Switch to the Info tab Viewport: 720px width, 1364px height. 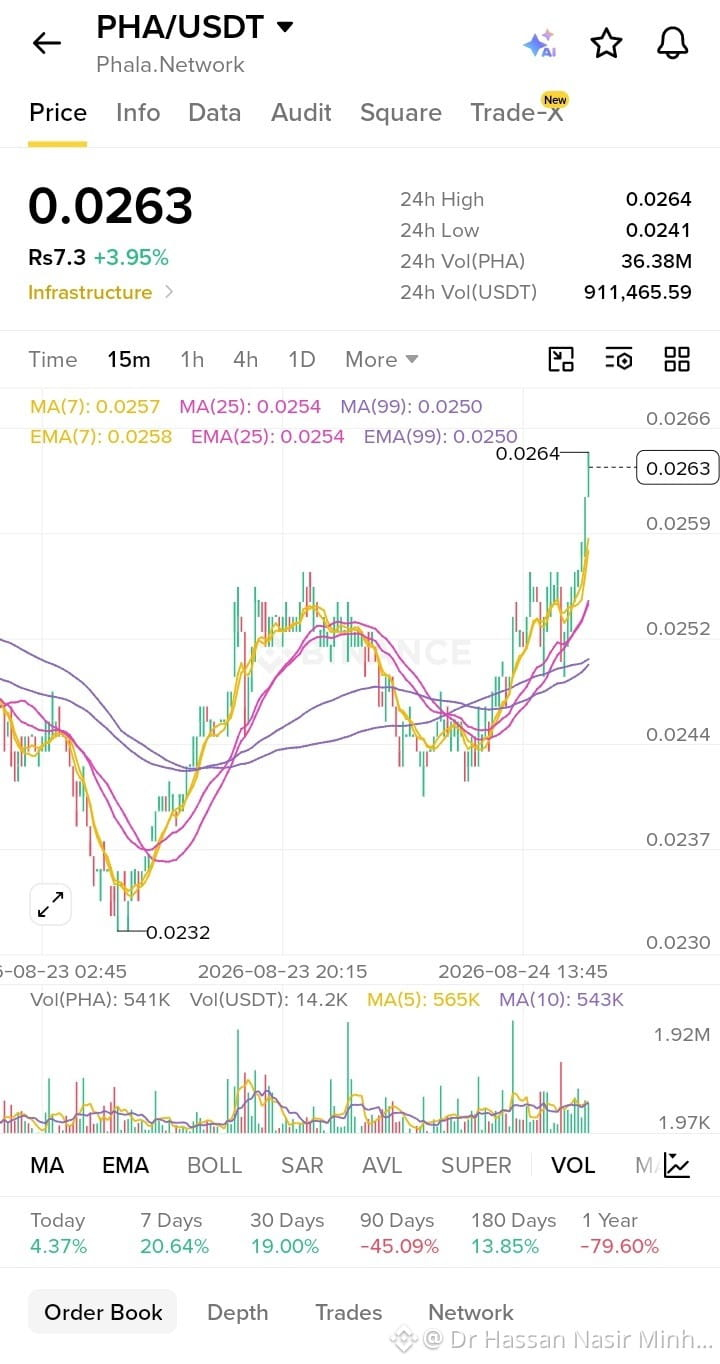click(x=138, y=112)
